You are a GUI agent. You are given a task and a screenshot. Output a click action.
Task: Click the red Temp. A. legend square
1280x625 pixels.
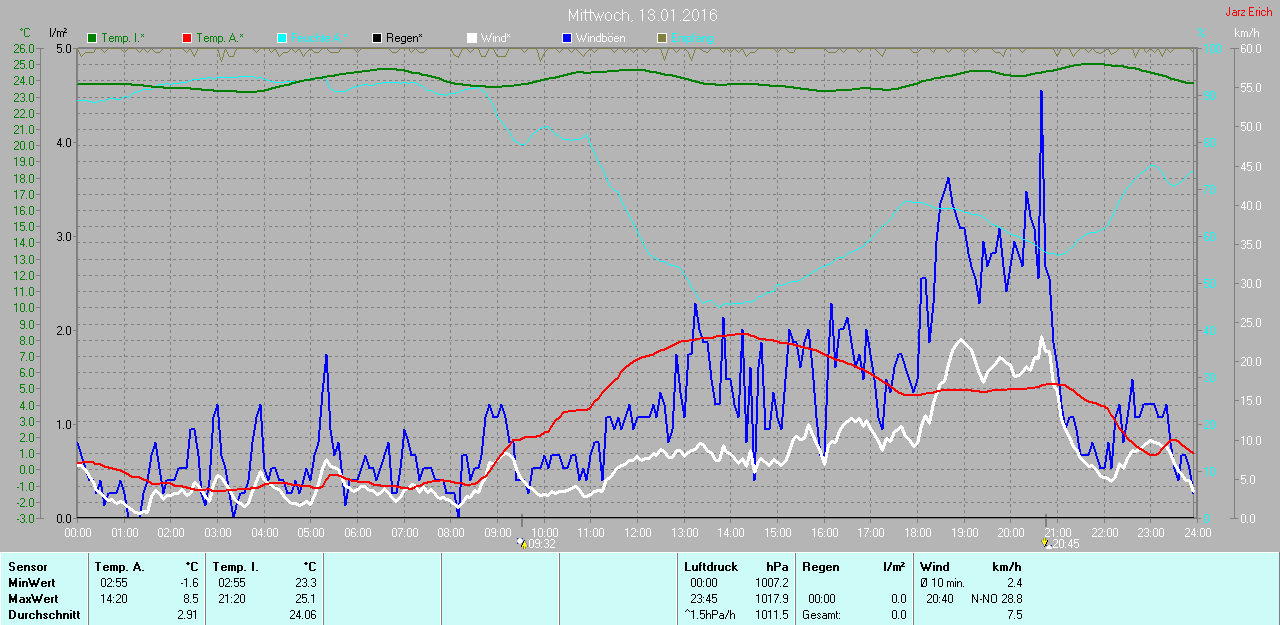187,38
